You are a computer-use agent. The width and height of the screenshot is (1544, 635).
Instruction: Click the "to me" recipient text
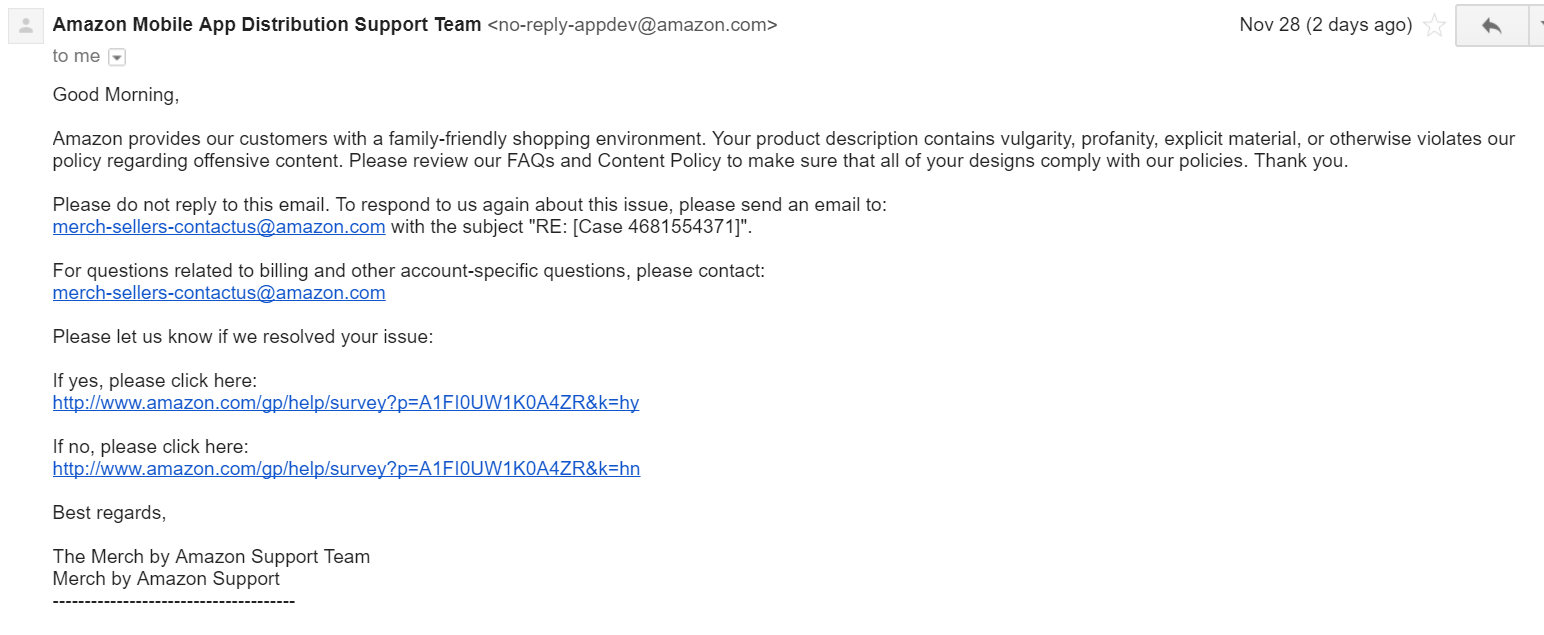77,57
